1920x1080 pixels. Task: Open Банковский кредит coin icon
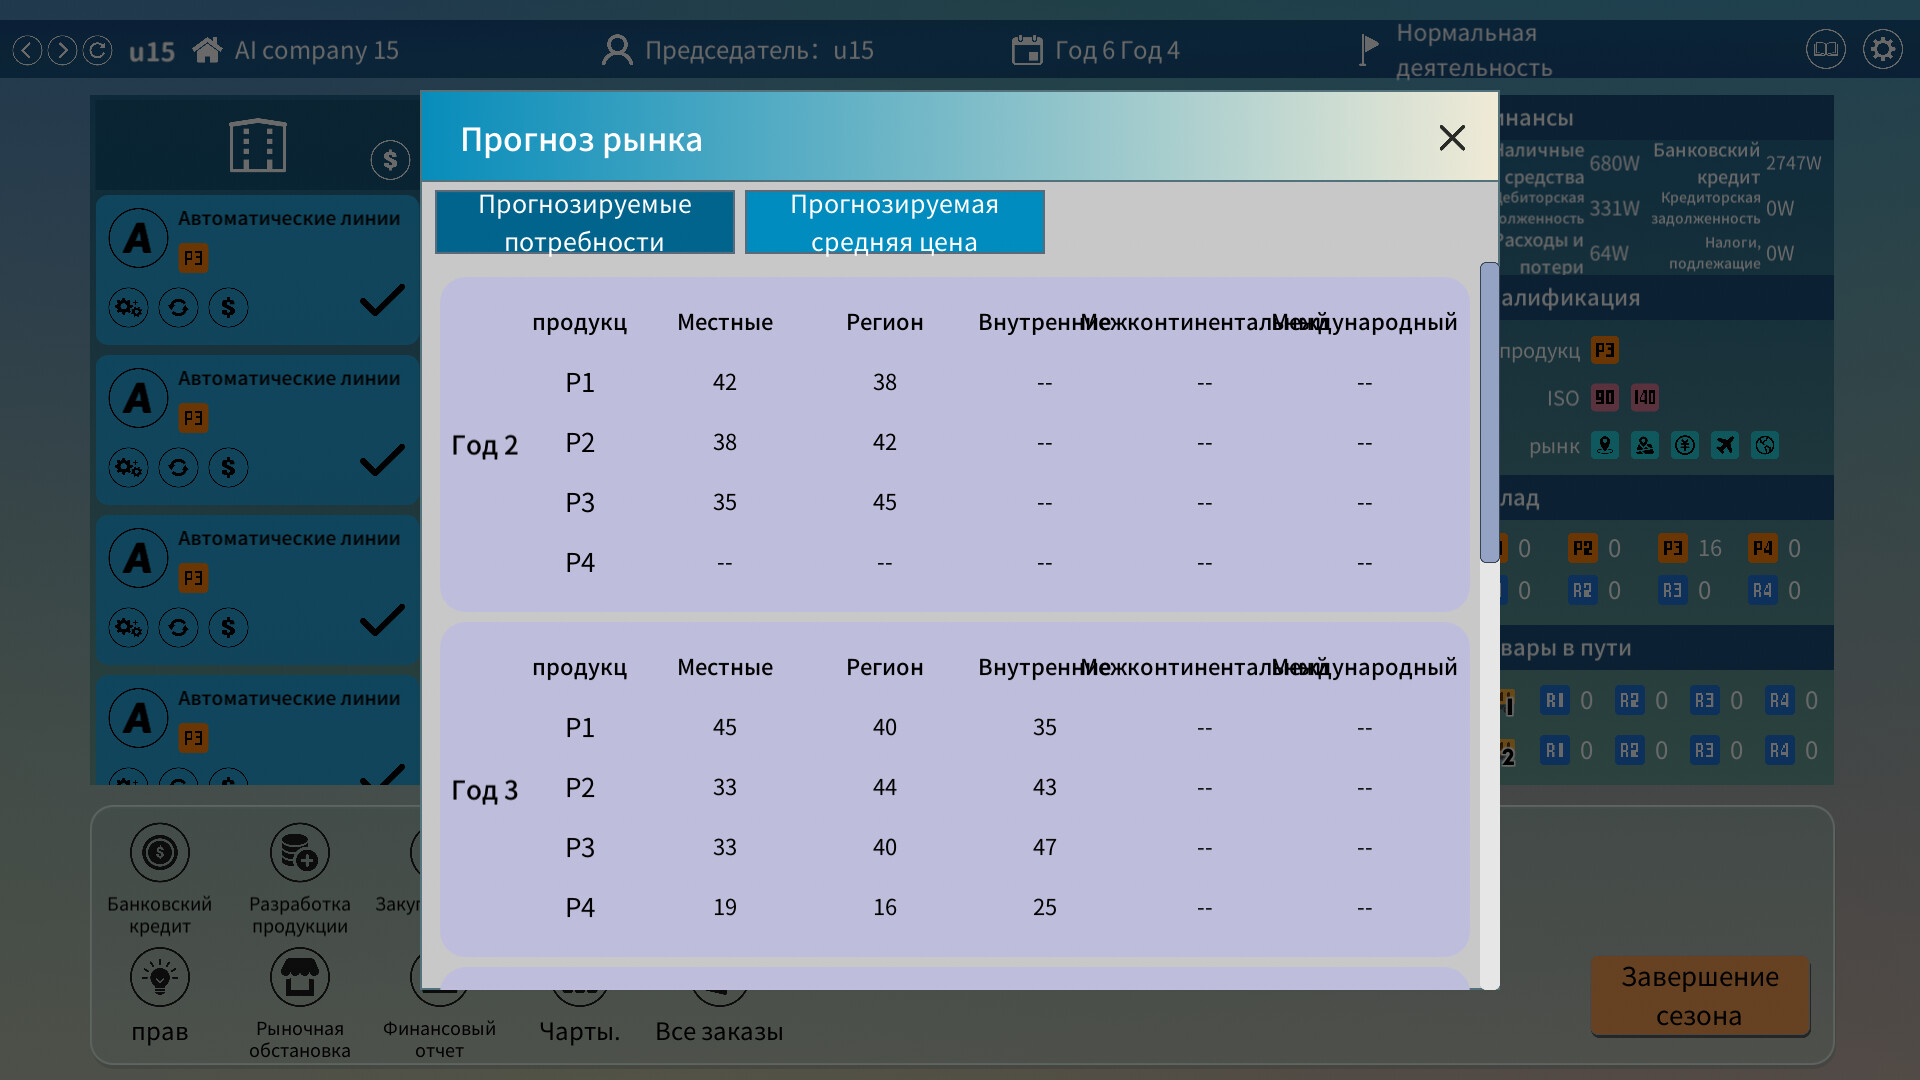[160, 853]
